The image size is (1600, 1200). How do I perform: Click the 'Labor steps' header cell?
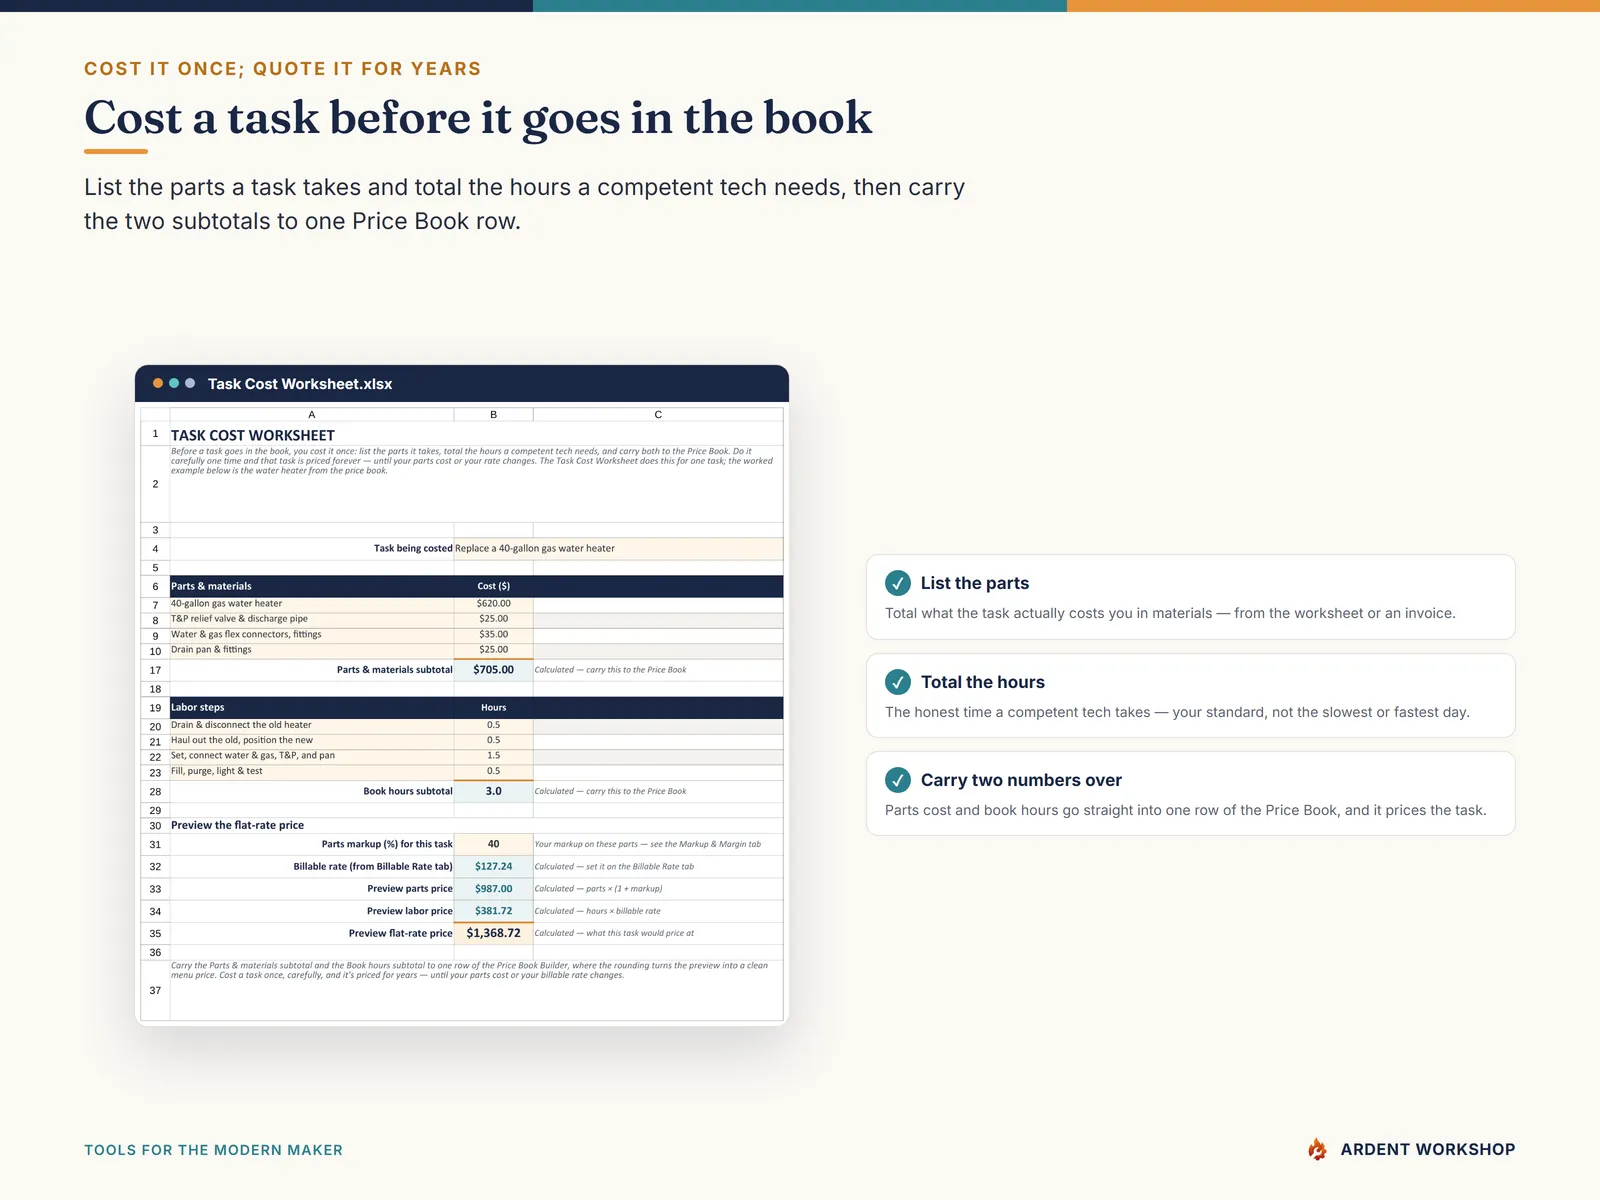coord(312,707)
